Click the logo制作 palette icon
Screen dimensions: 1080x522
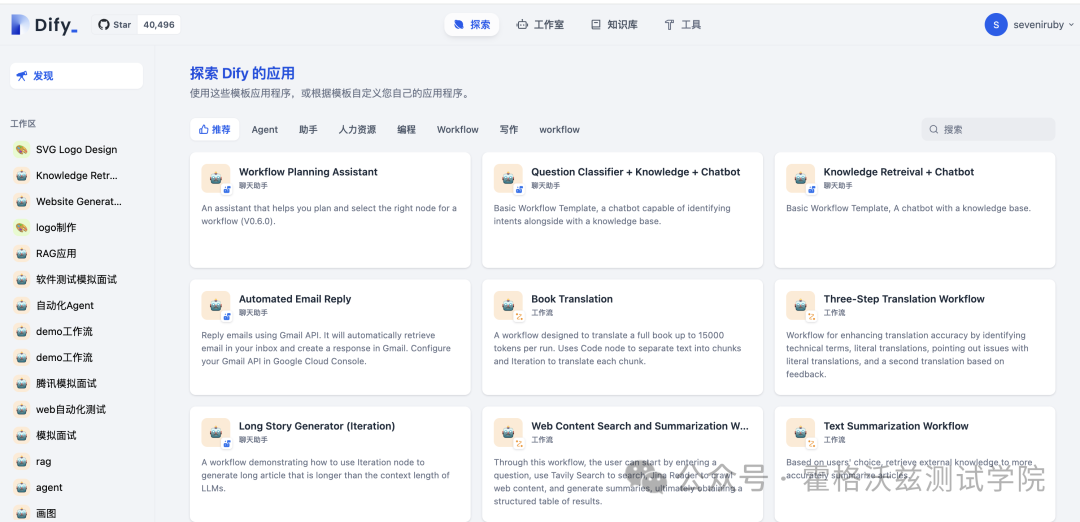pyautogui.click(x=21, y=227)
